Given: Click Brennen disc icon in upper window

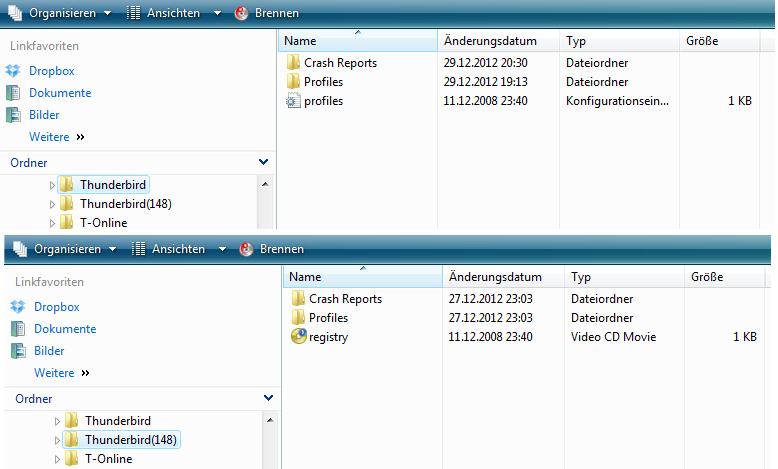Looking at the screenshot, I should click(x=241, y=13).
